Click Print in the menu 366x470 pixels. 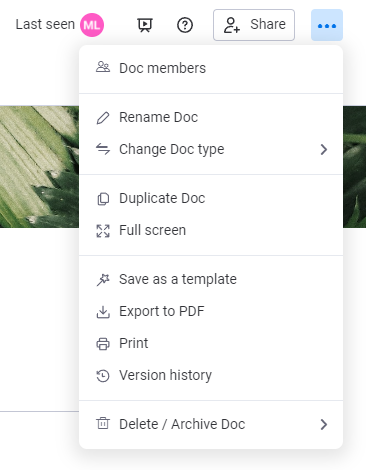[211, 343]
